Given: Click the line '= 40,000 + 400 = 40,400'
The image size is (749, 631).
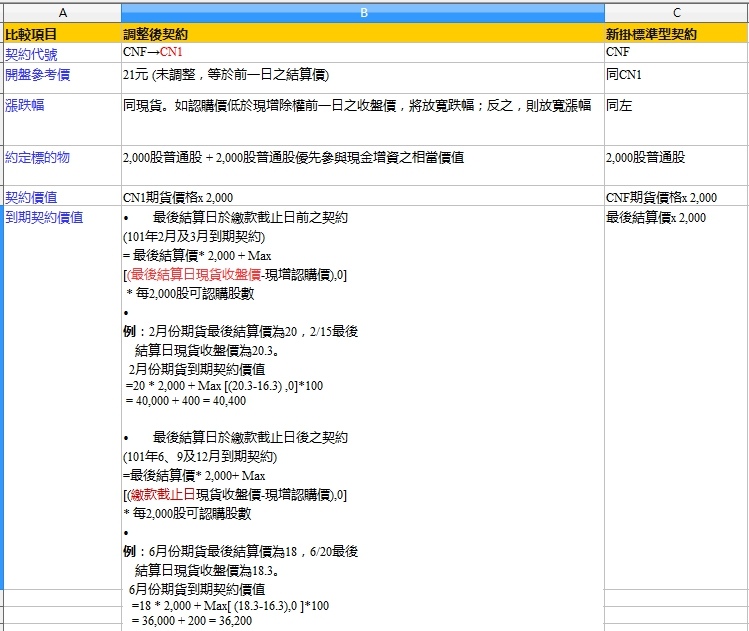Looking at the screenshot, I should 186,401.
